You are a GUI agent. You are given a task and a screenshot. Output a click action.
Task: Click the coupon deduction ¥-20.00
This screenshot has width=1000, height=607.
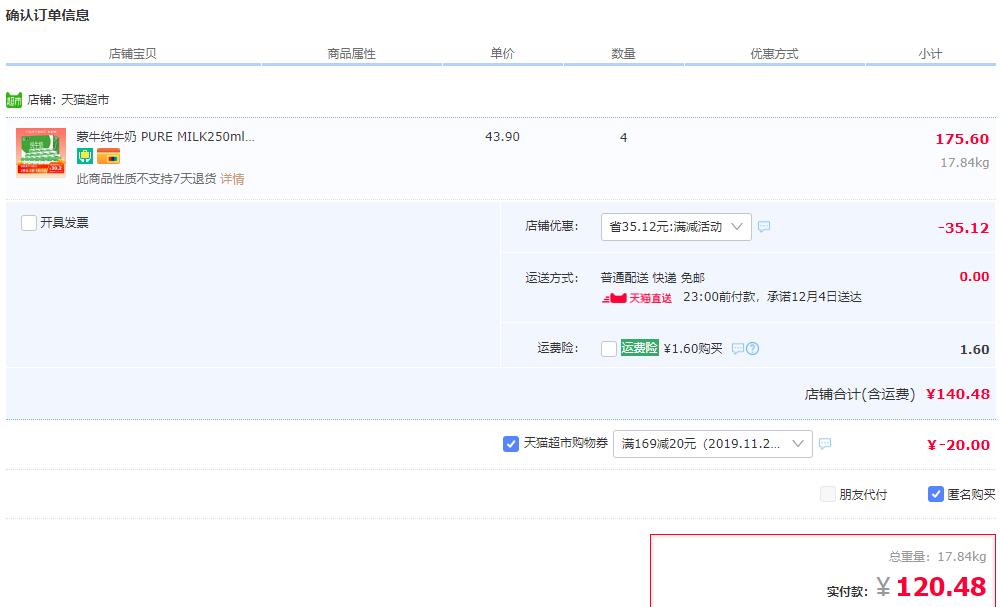point(958,445)
